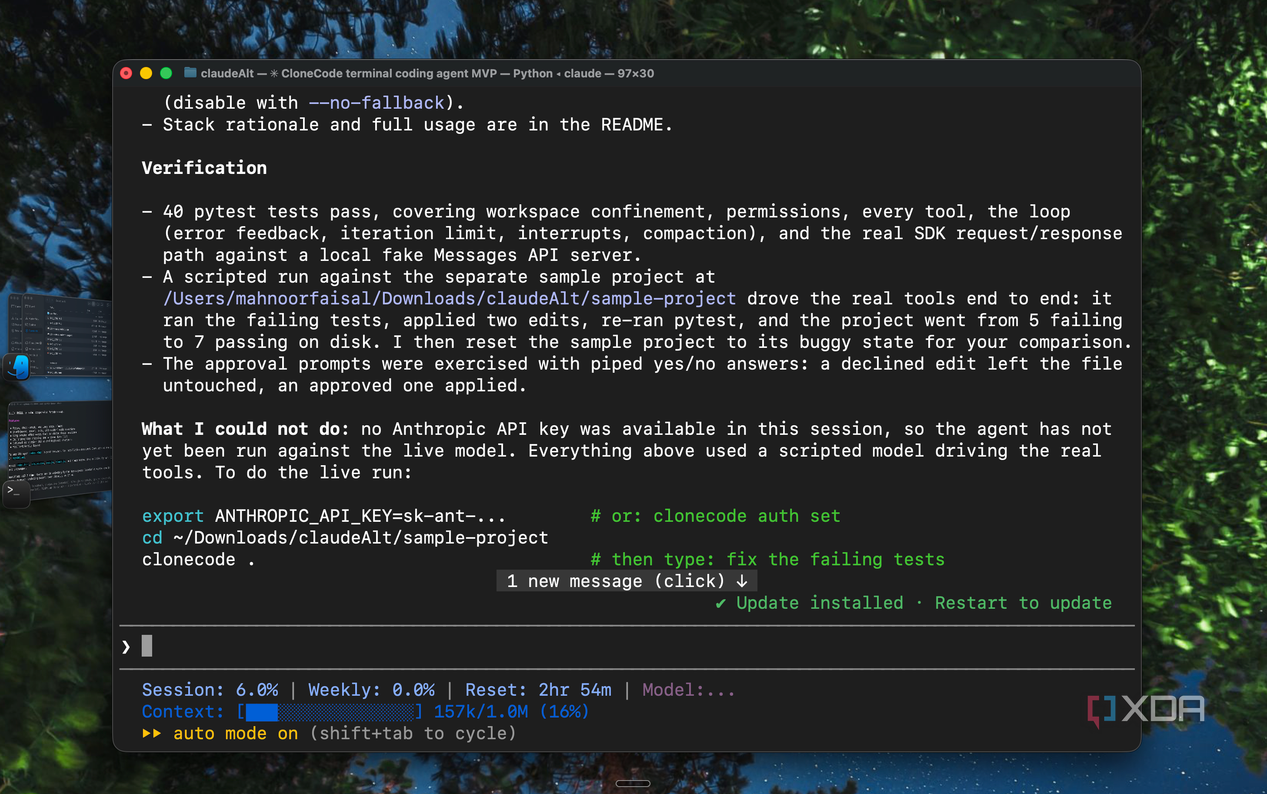Maximize the terminal window with green button
Screen dimensions: 1267x794
(166, 73)
